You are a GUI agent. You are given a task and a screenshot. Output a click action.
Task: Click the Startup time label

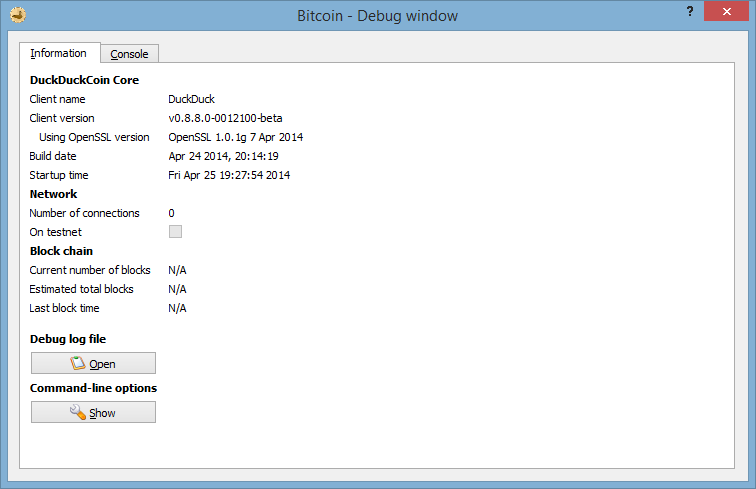(59, 175)
